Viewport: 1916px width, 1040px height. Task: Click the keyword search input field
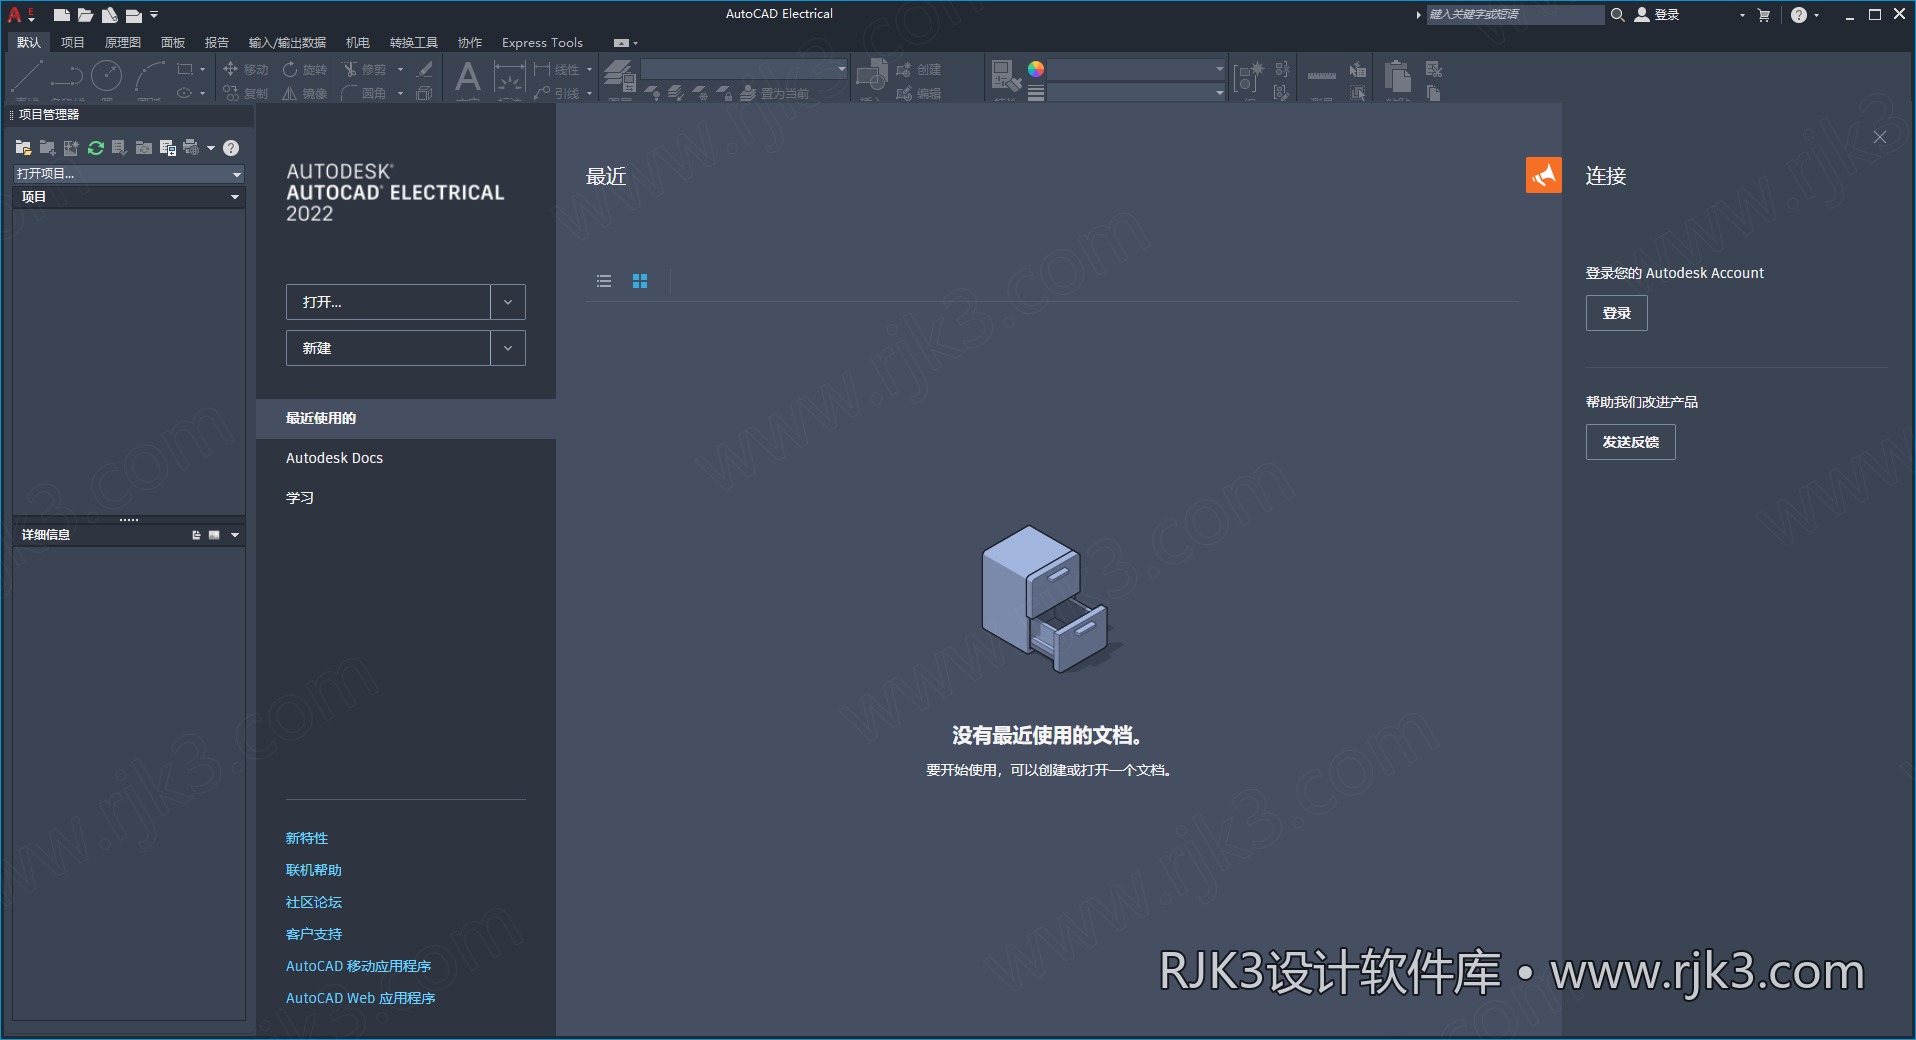tap(1515, 15)
